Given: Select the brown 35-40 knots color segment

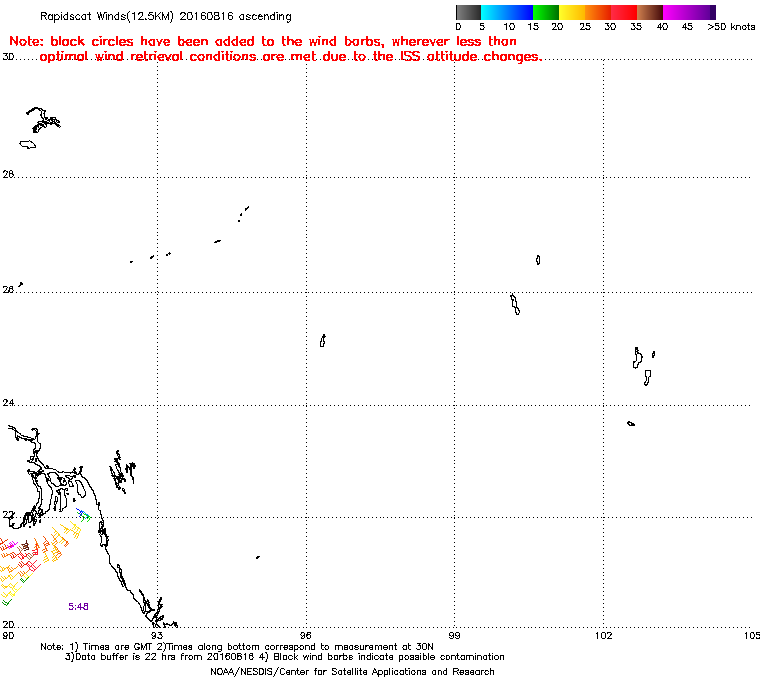Looking at the screenshot, I should 650,12.
